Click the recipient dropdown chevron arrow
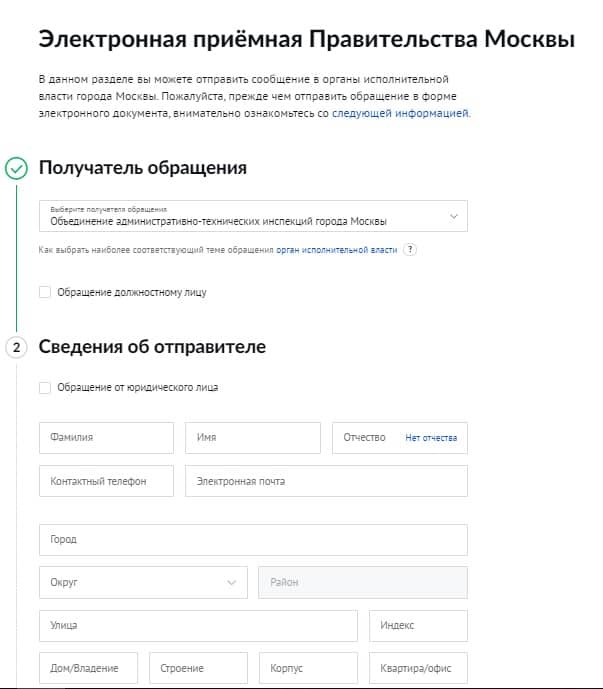603x689 pixels. pyautogui.click(x=454, y=216)
